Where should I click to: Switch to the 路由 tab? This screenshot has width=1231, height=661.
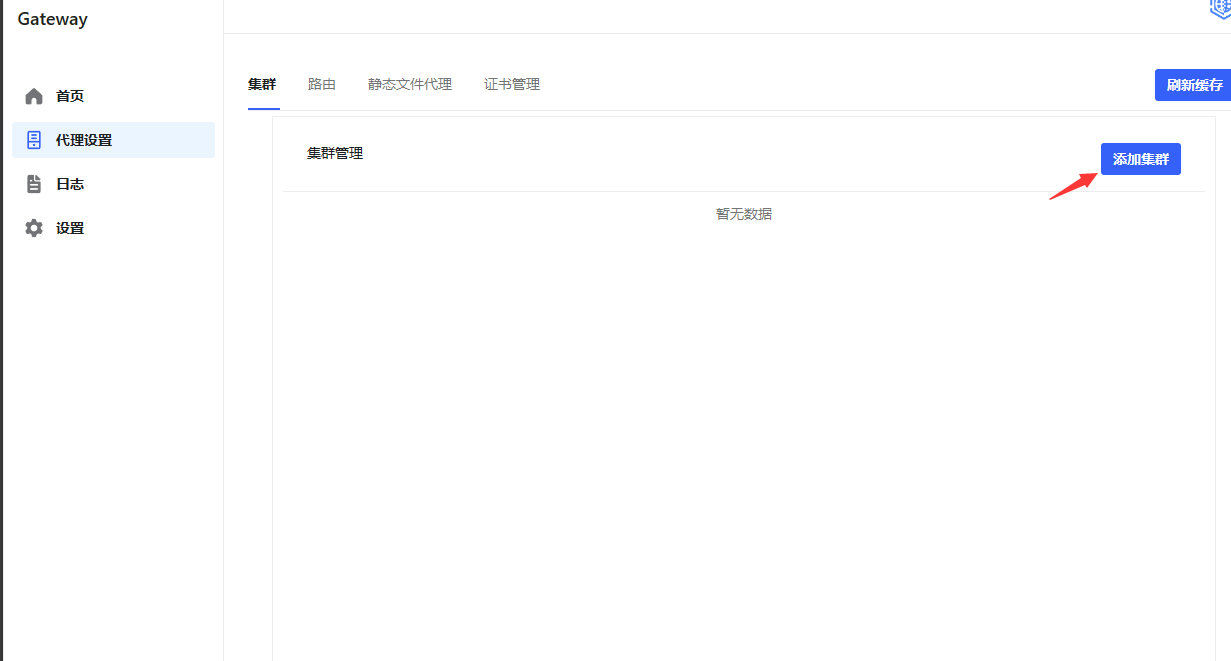(321, 84)
